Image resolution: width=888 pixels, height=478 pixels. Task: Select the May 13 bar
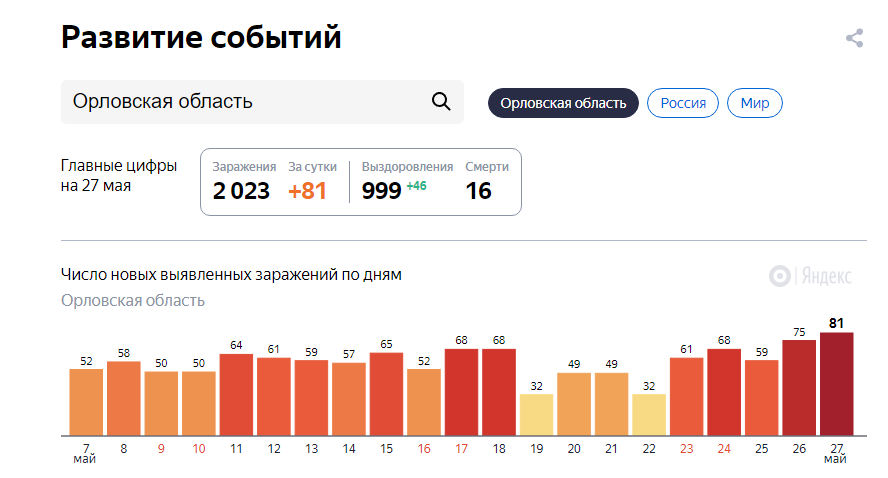pos(311,398)
